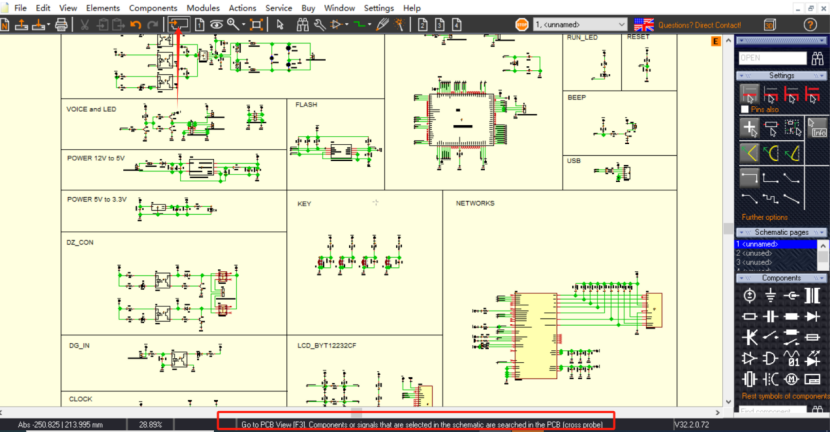Open dropdown arrow next to zoom tool
The height and width of the screenshot is (432, 830).
coord(243,24)
